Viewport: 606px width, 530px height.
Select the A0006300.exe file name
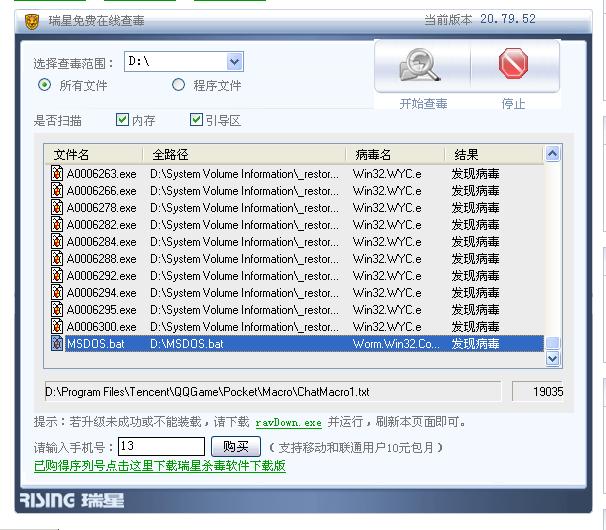102,327
